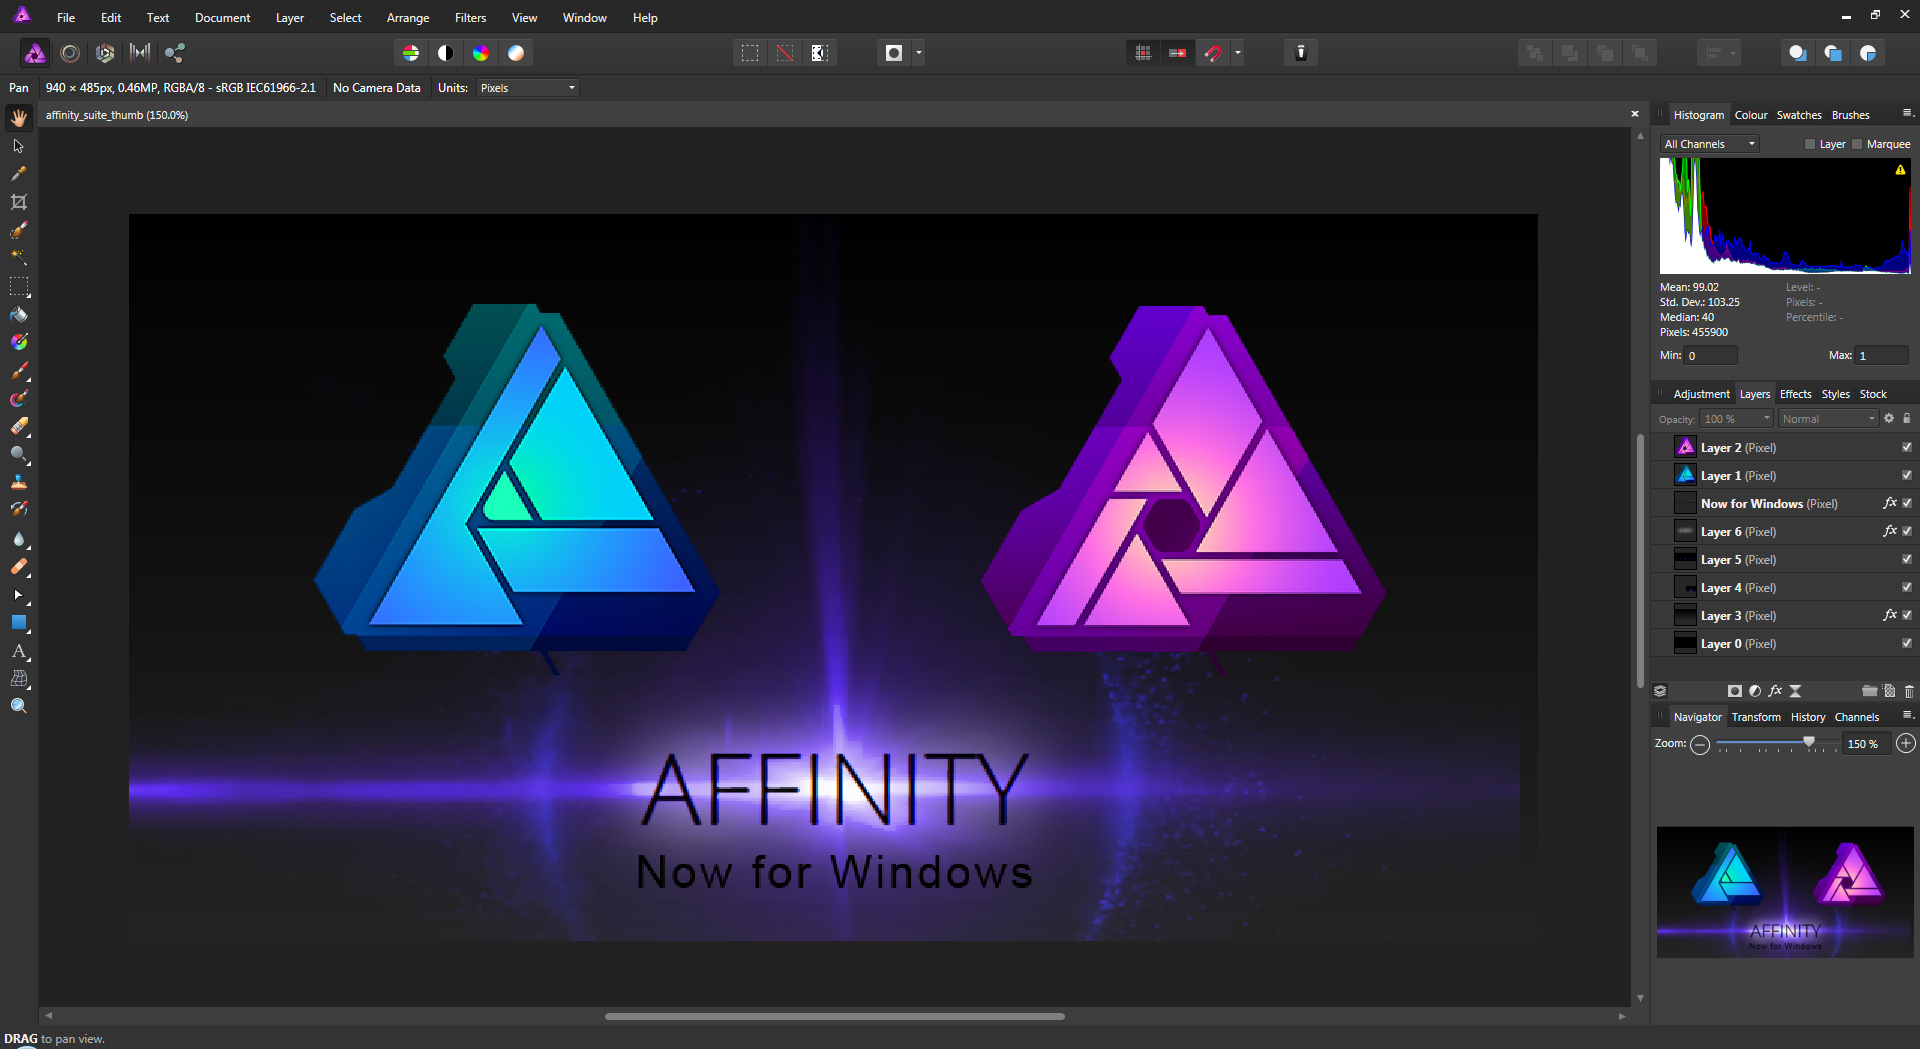Image resolution: width=1920 pixels, height=1049 pixels.
Task: Open the Arrange menu
Action: tap(408, 17)
